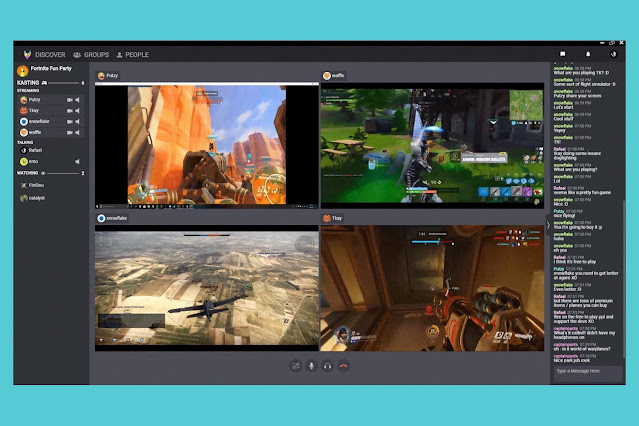
Task: Select Tkay in the Streaming list
Action: (51, 110)
